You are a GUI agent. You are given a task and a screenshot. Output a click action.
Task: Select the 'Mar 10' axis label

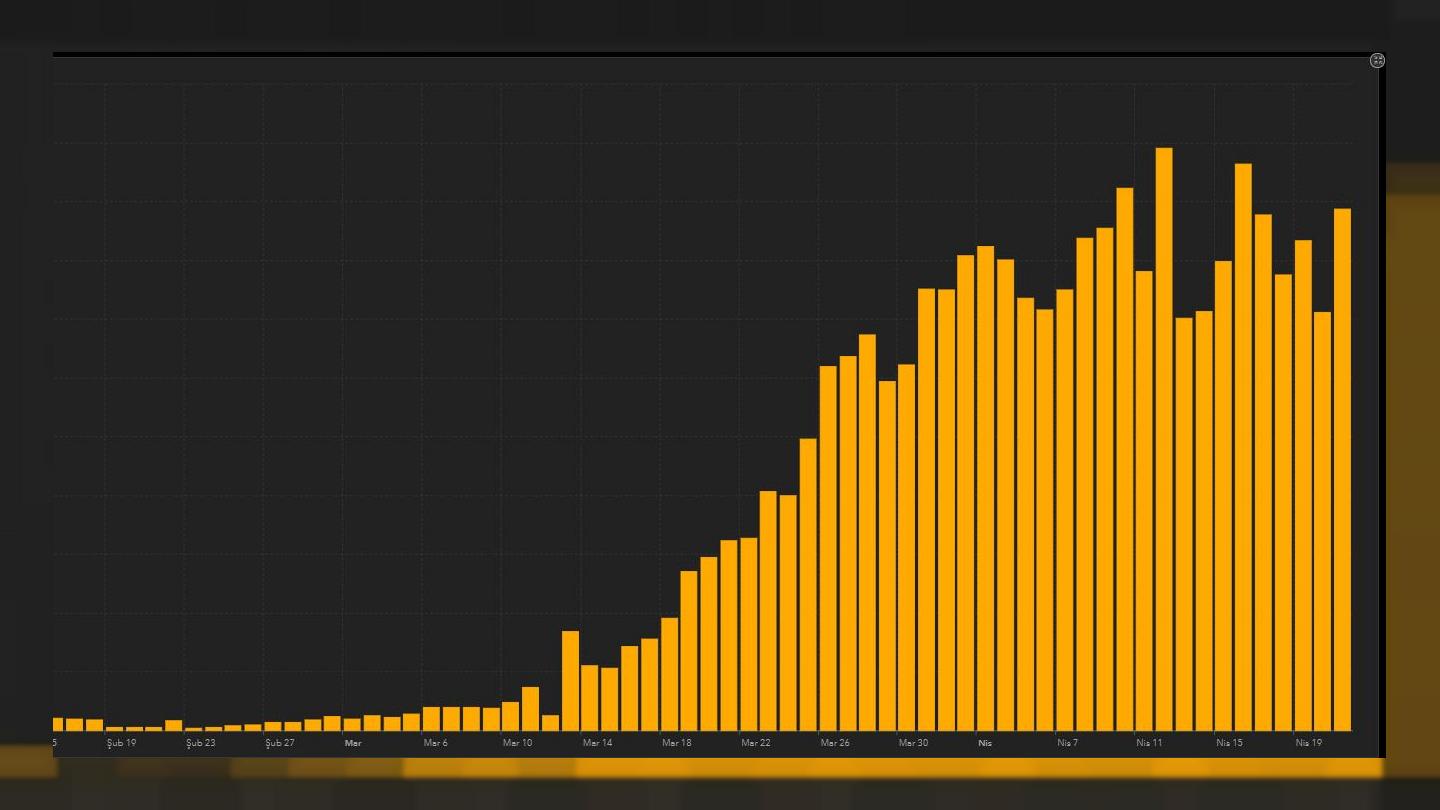(517, 743)
